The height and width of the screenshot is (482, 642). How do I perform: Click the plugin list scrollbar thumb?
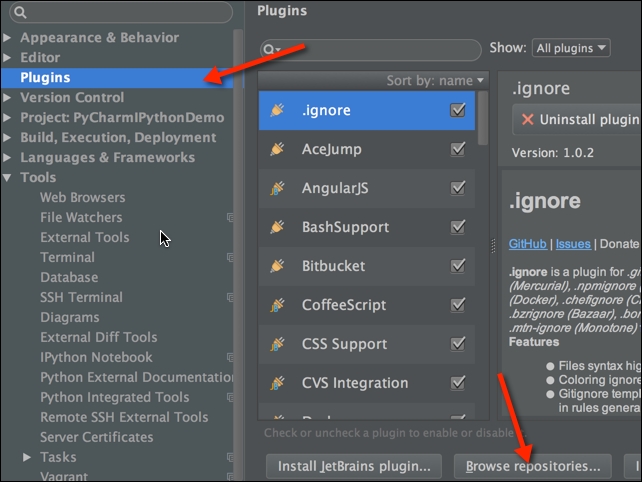tap(483, 118)
